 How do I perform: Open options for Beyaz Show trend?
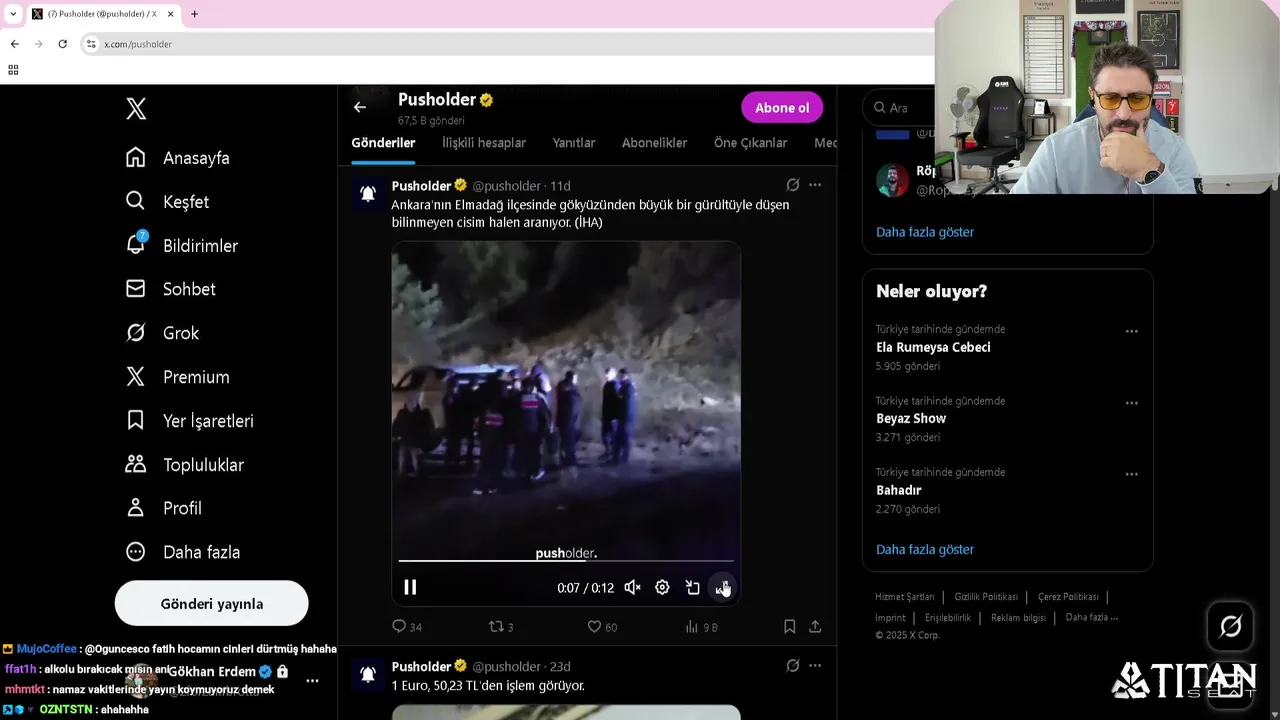1131,403
